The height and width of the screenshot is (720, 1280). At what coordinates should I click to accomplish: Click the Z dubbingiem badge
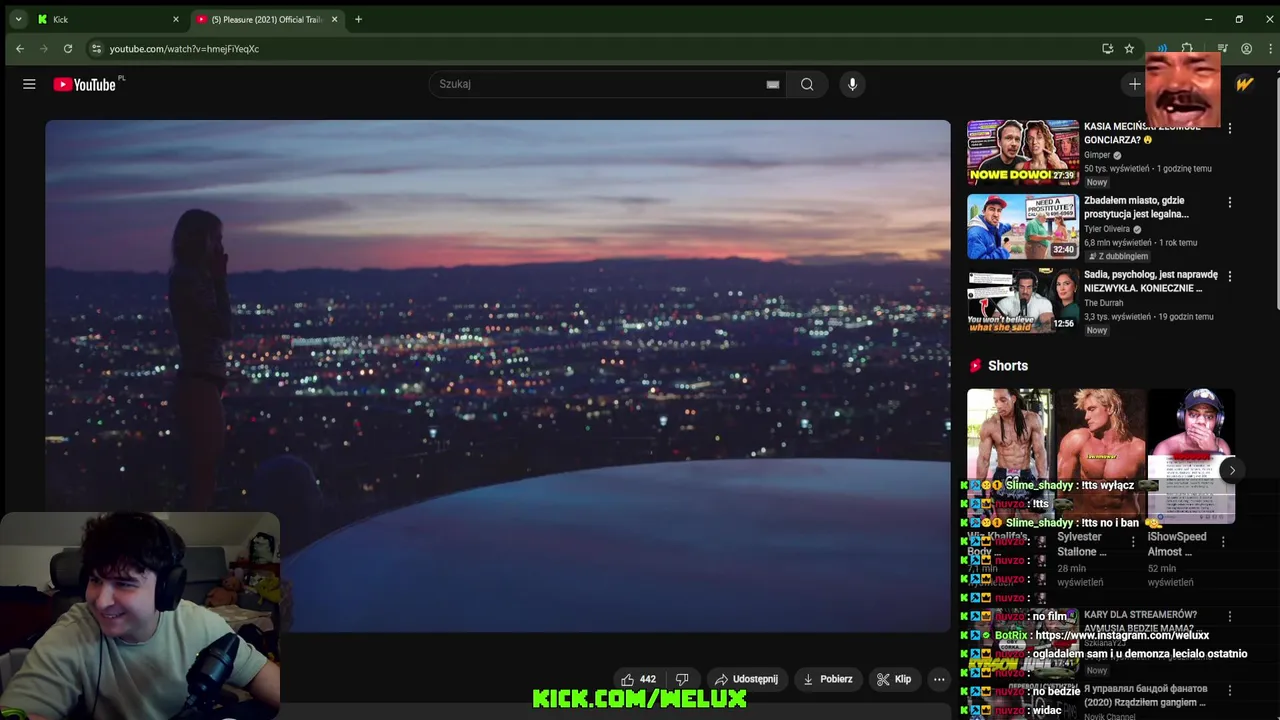tap(1118, 256)
